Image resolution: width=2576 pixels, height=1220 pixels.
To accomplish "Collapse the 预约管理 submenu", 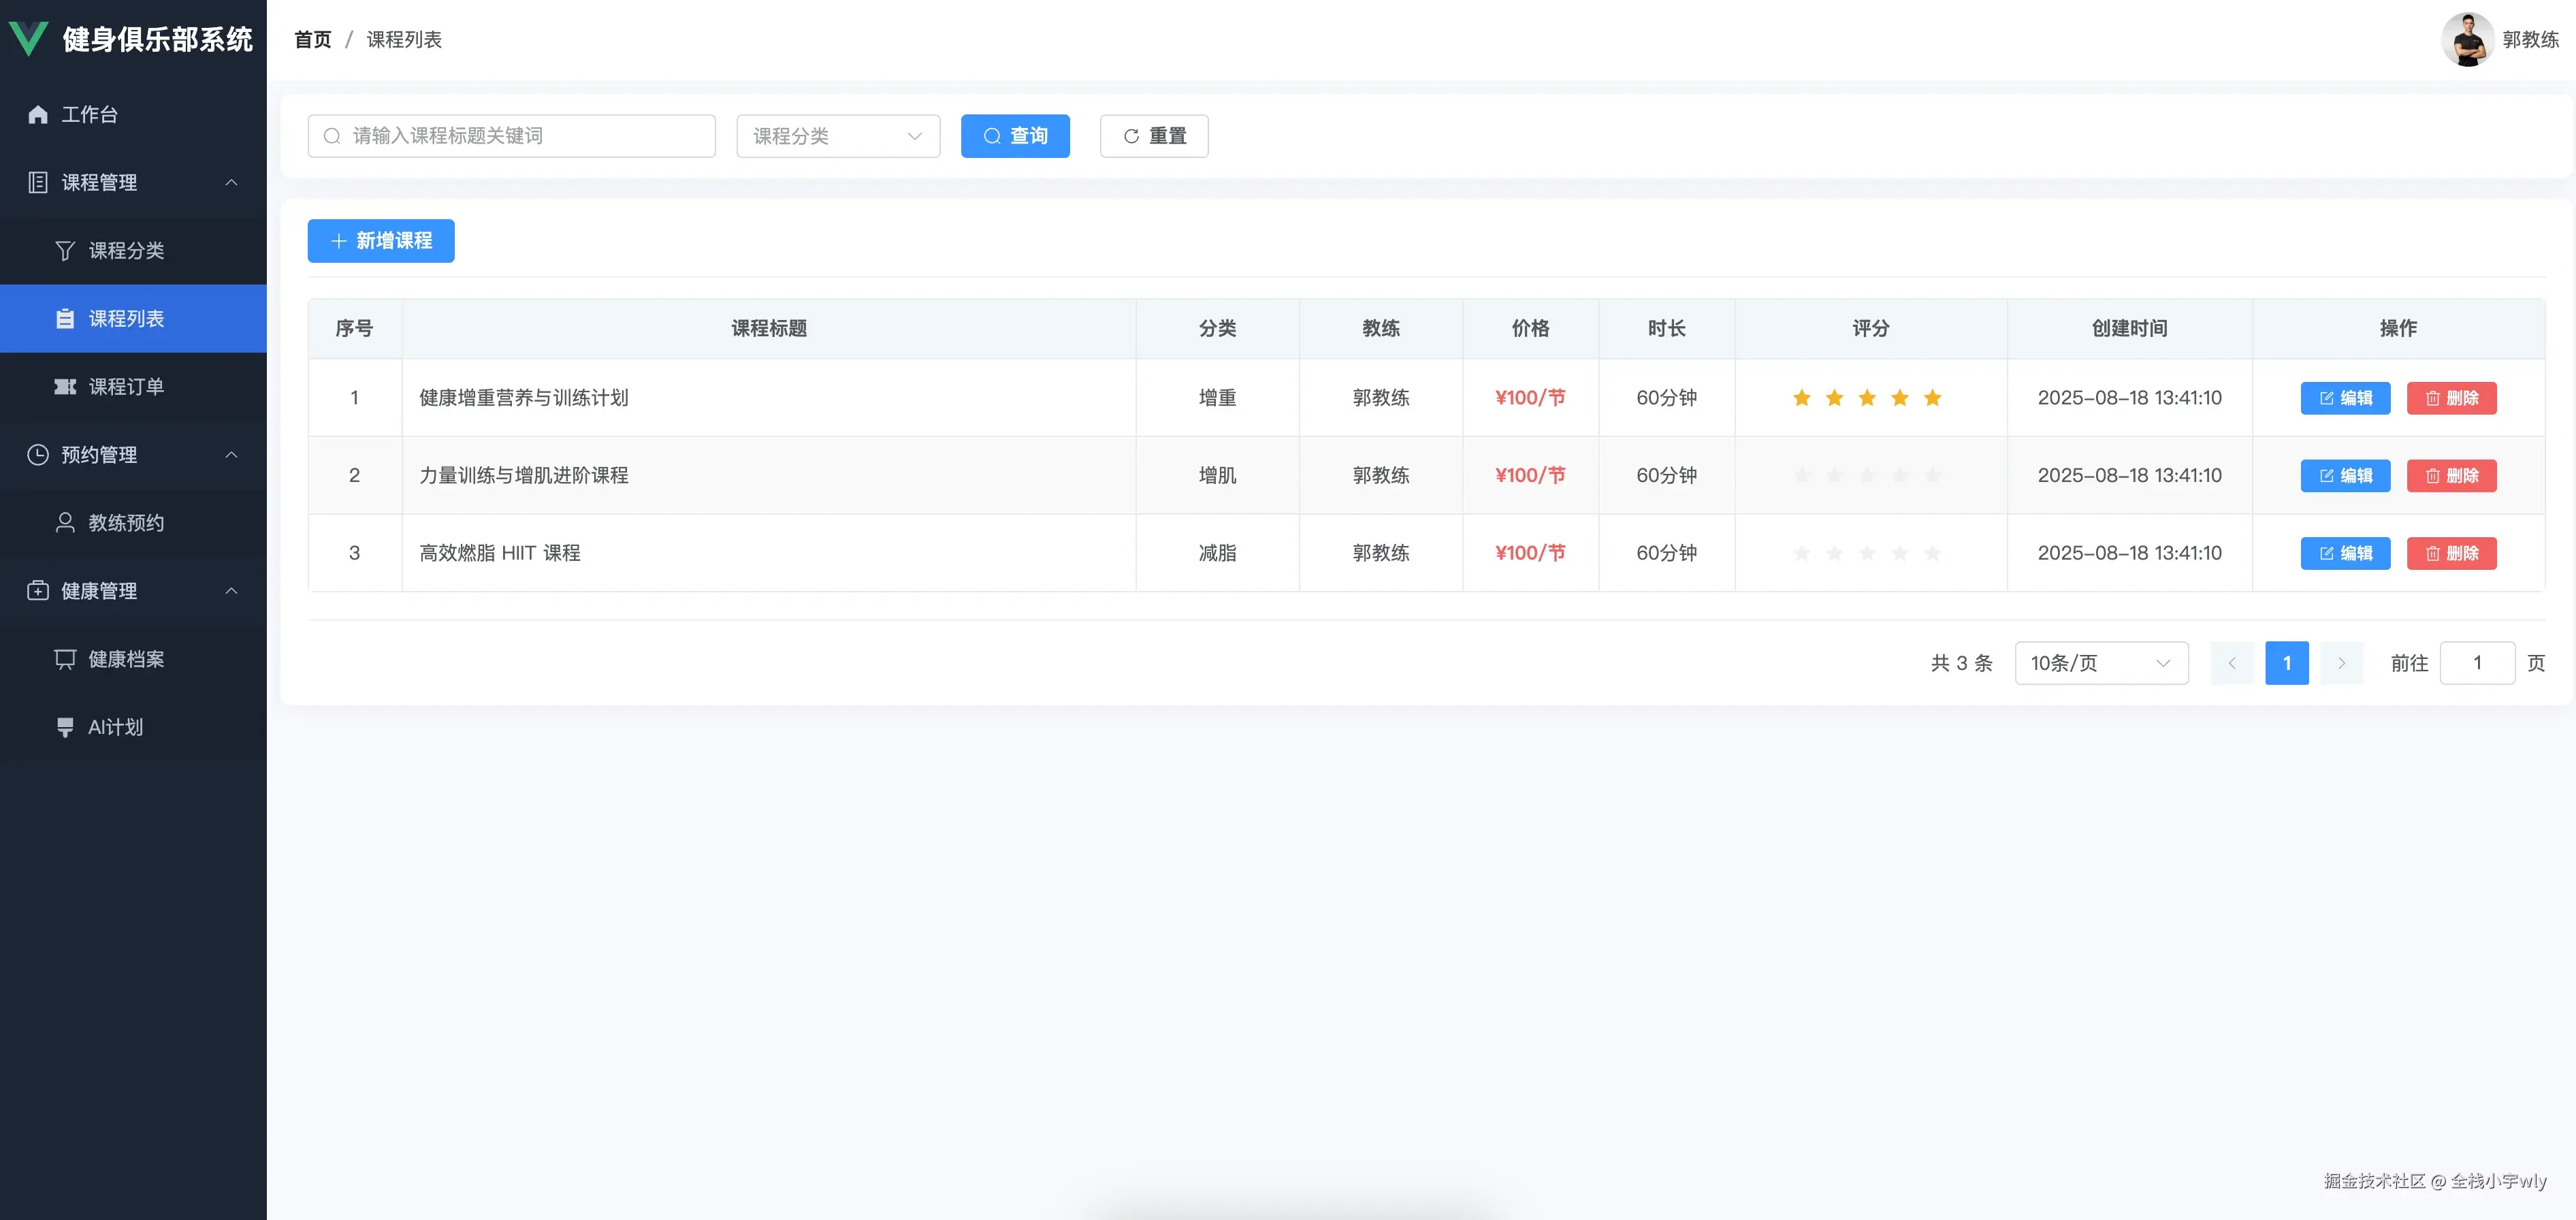I will pos(231,454).
